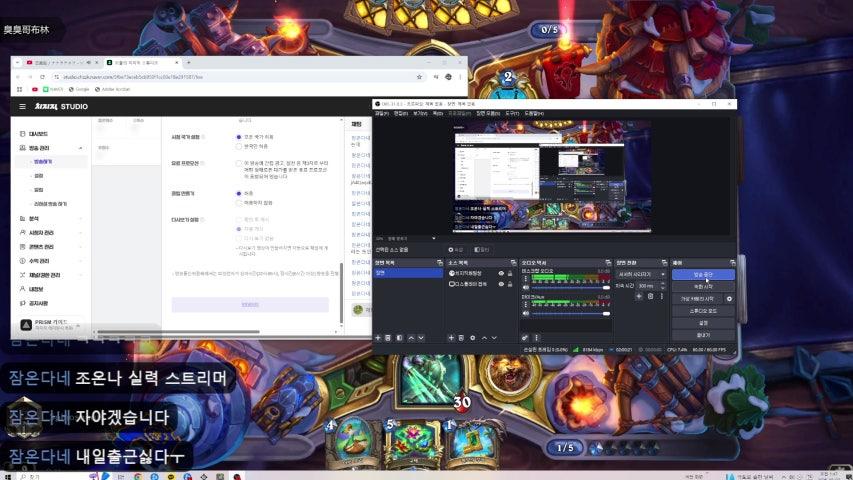Add a new scene transition plus icon

pyautogui.click(x=639, y=297)
